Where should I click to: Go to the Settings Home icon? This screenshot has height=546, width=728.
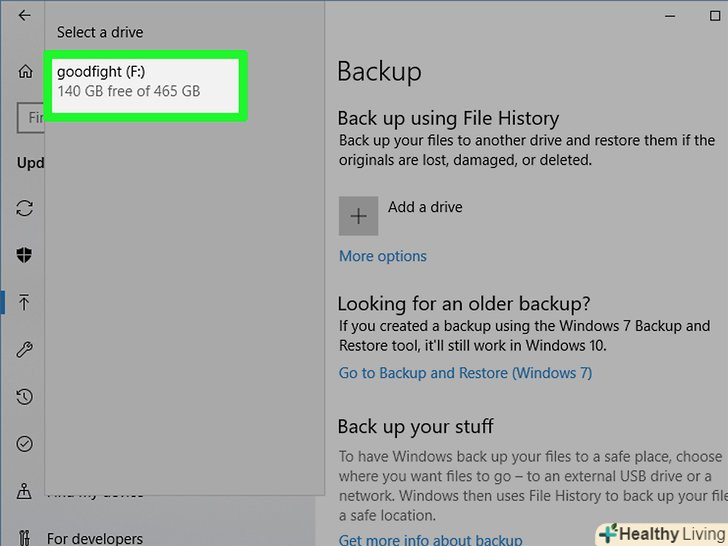click(x=25, y=72)
